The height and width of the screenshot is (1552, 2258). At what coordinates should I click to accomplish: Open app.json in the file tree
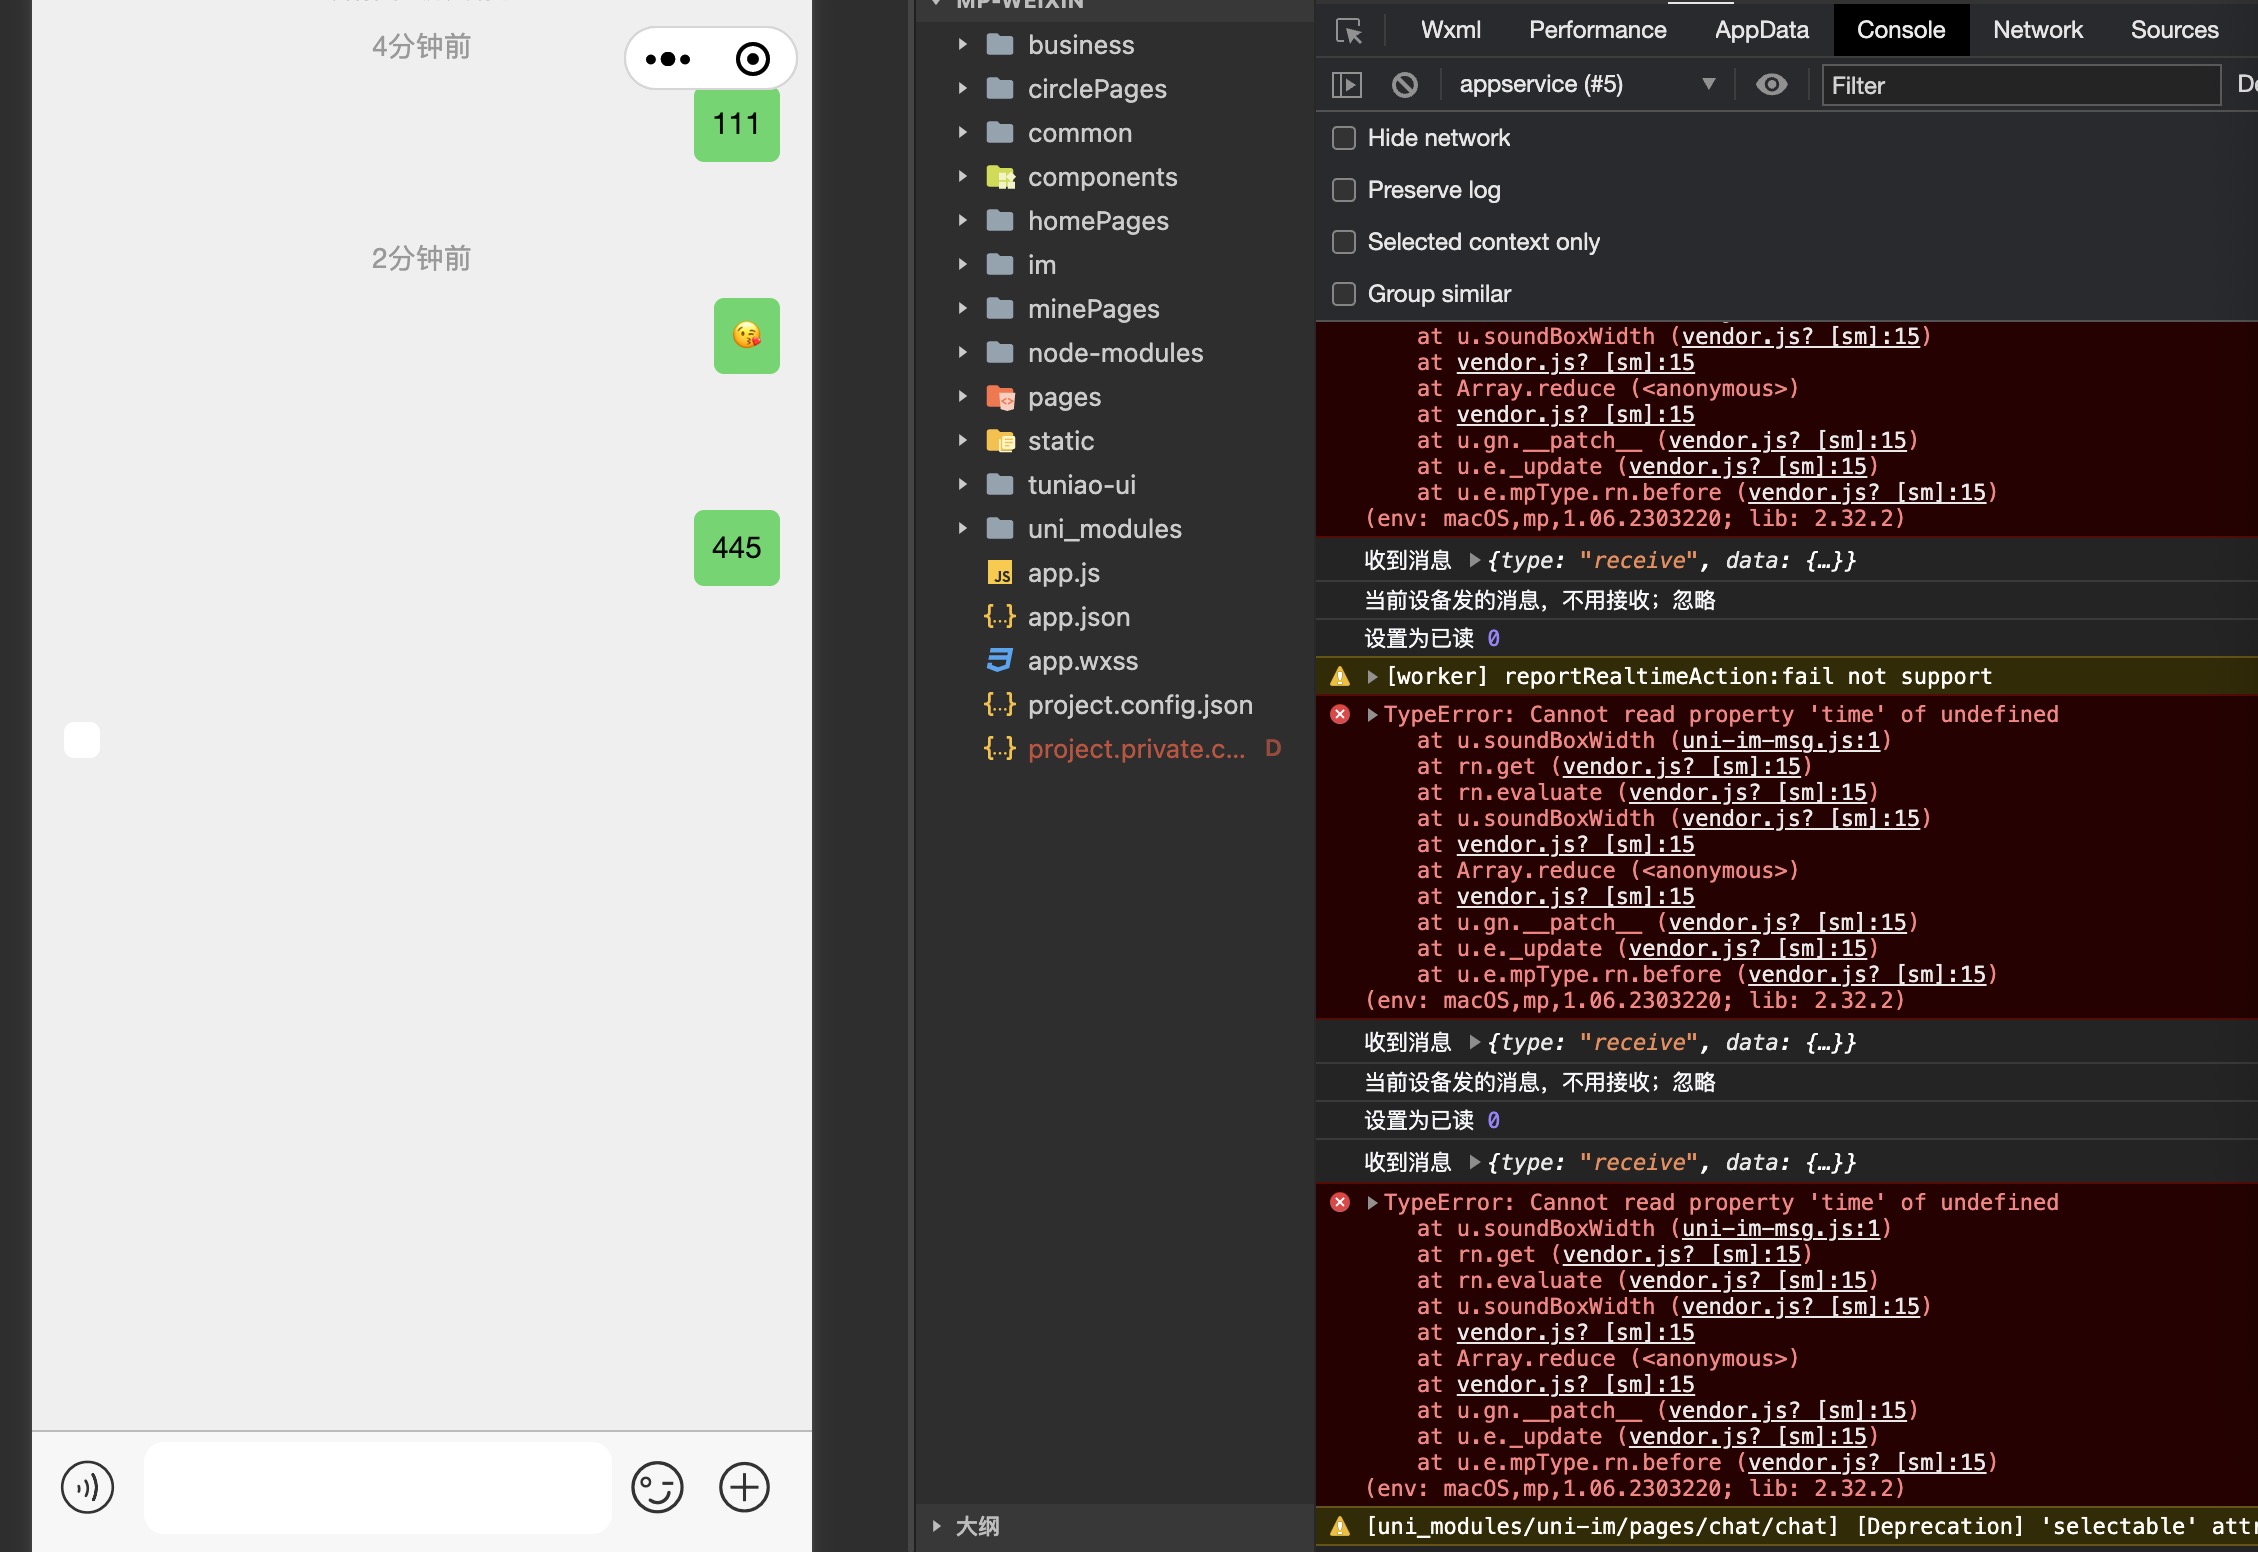(x=1078, y=617)
